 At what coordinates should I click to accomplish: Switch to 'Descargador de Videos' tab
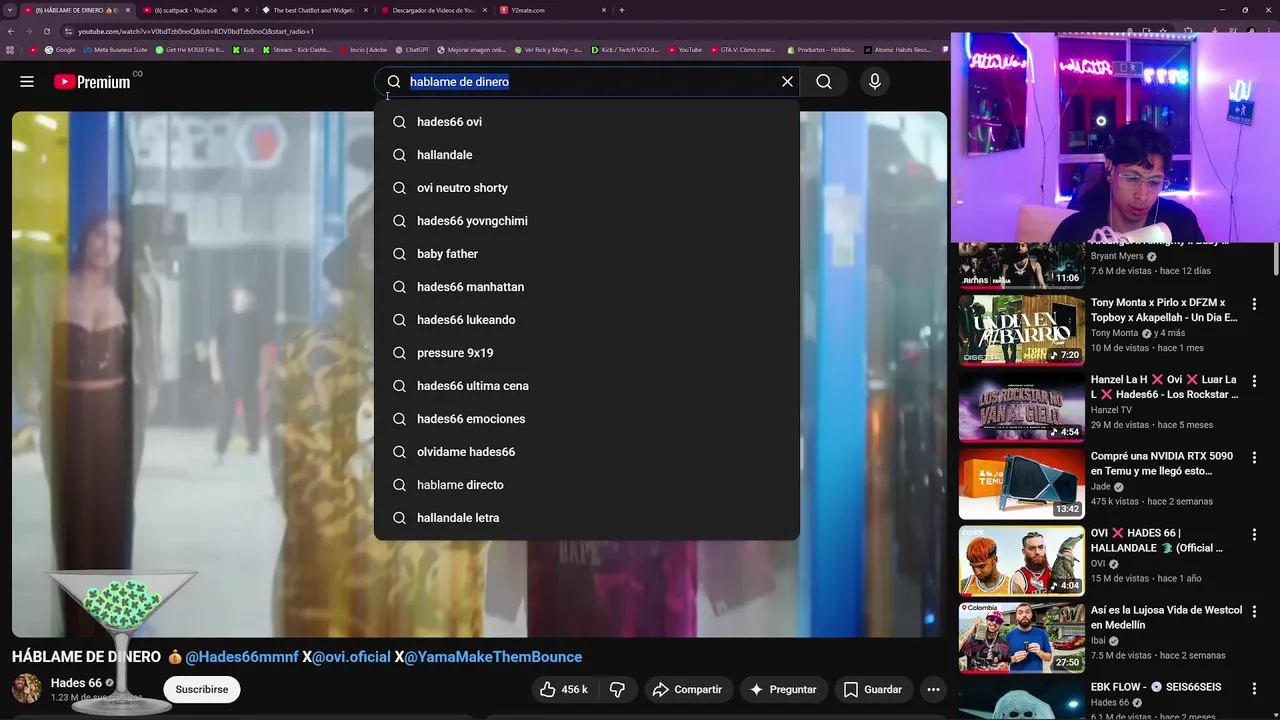point(433,10)
